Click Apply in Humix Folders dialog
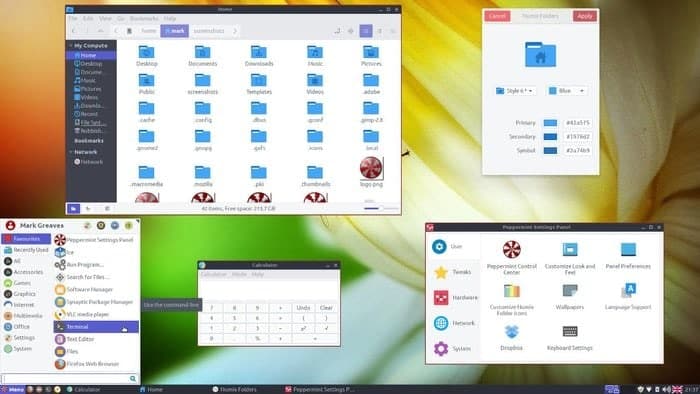 click(x=584, y=16)
